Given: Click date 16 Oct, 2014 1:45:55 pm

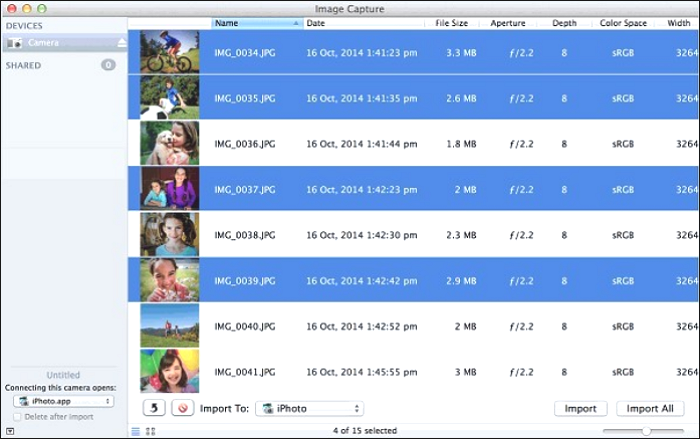Looking at the screenshot, I should 362,372.
